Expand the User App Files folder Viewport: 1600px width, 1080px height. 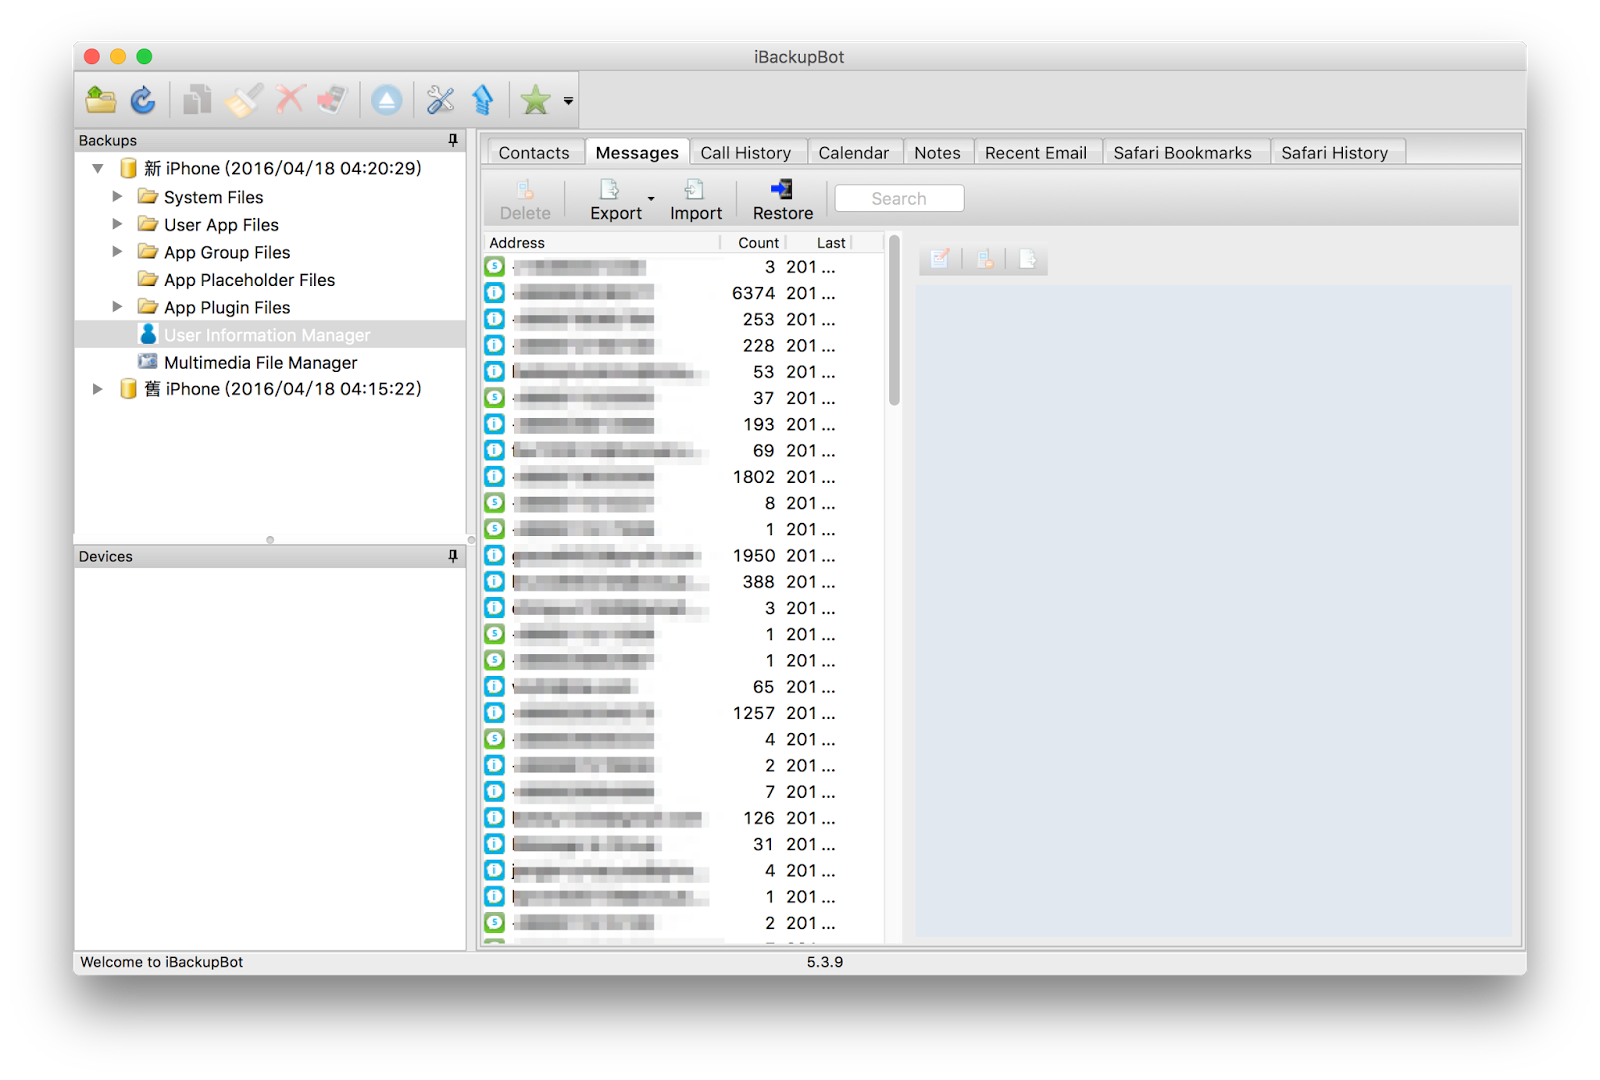pyautogui.click(x=117, y=224)
